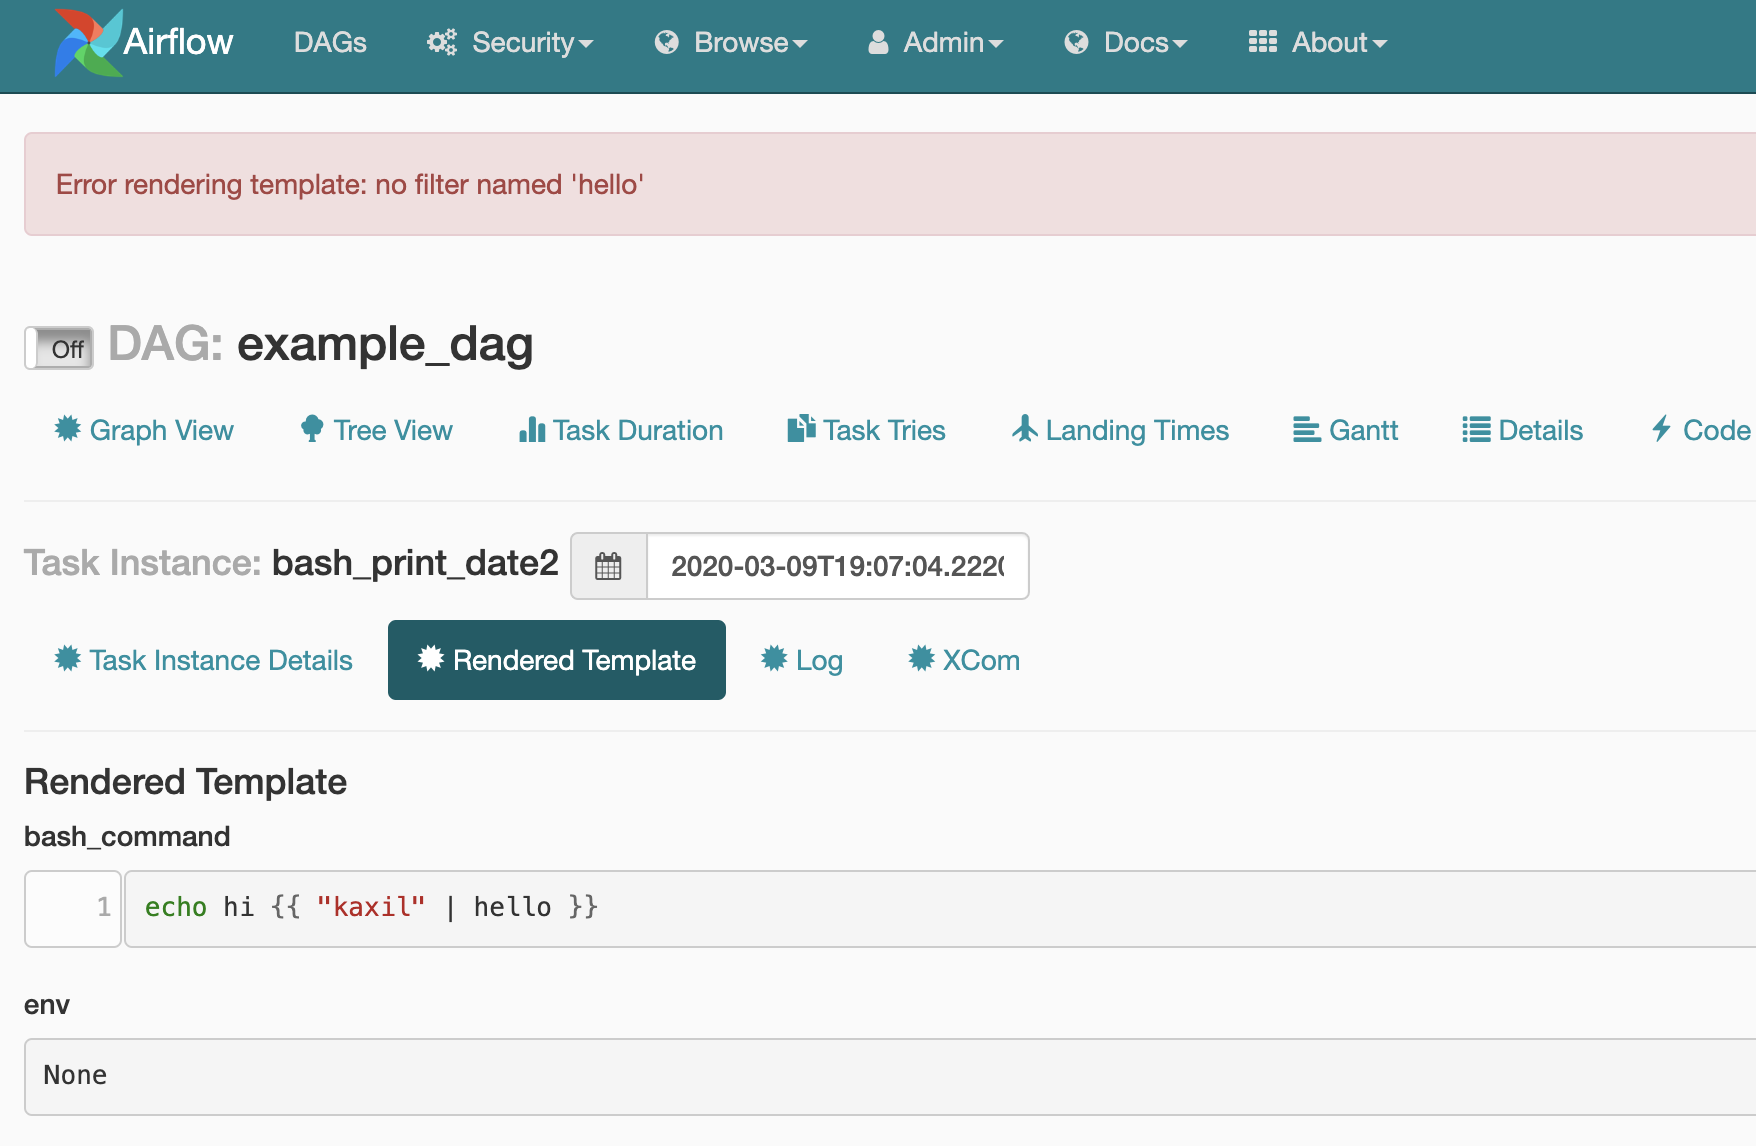Click the Details list icon

(1476, 429)
